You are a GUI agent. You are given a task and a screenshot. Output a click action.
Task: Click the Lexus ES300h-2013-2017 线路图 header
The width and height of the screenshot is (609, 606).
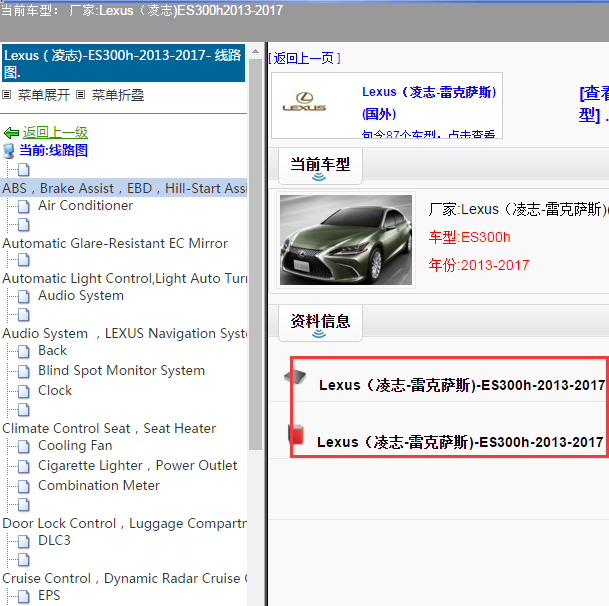[x=124, y=63]
